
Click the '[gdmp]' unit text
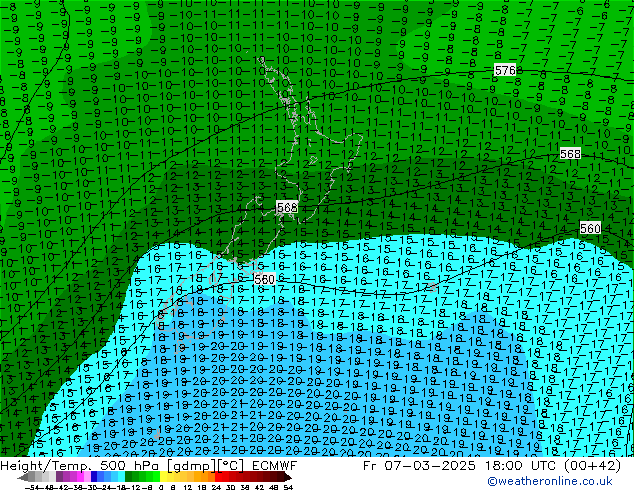(x=190, y=466)
